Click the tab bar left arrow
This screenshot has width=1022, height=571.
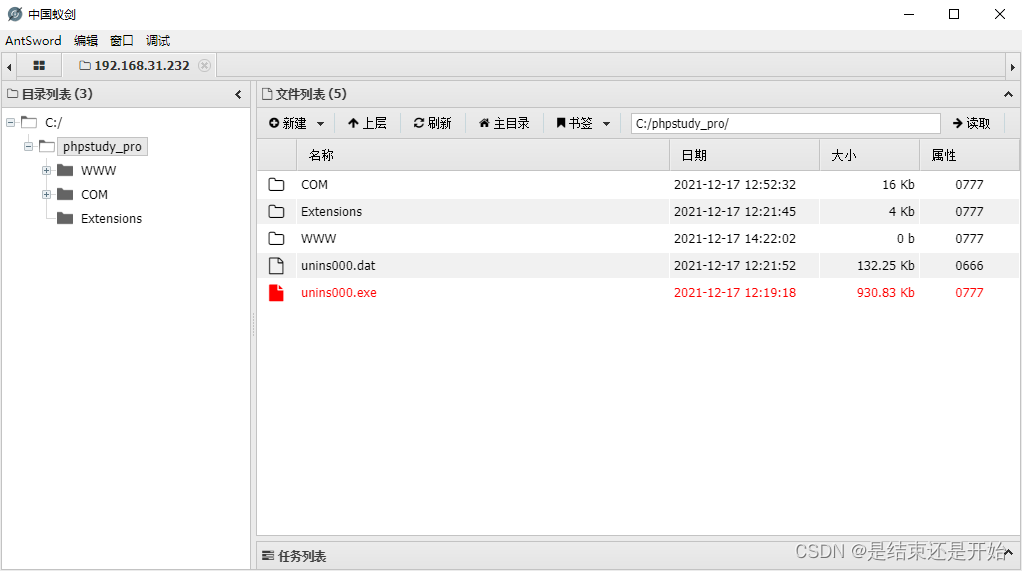point(8,67)
